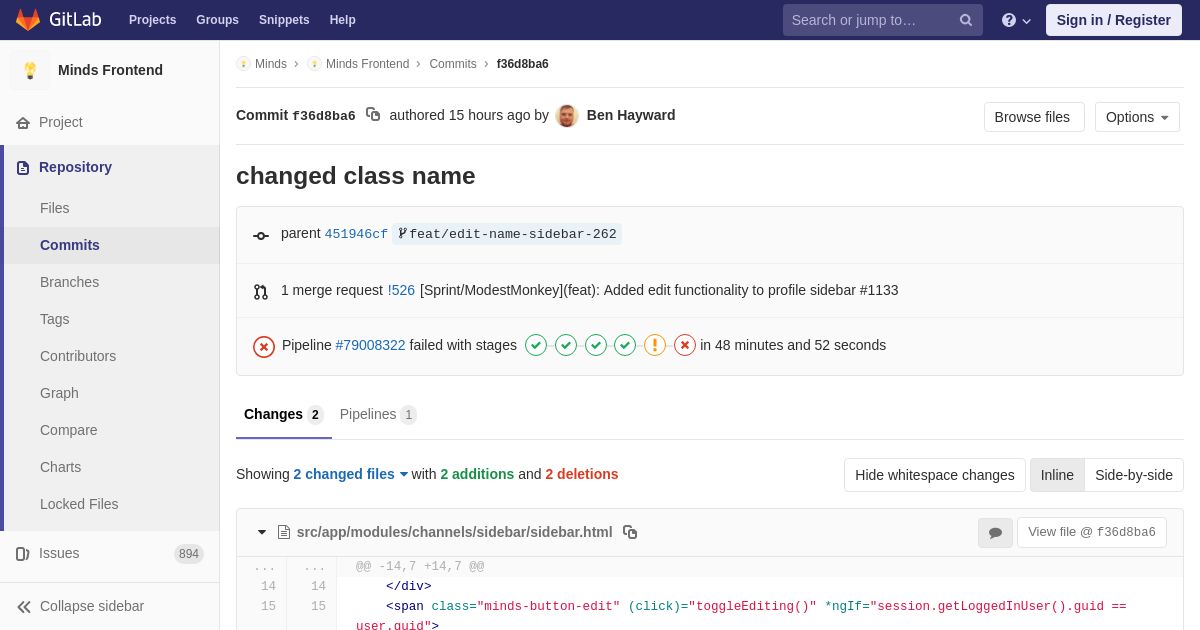Click Hide whitespace changes button
The image size is (1200, 630).
[935, 475]
